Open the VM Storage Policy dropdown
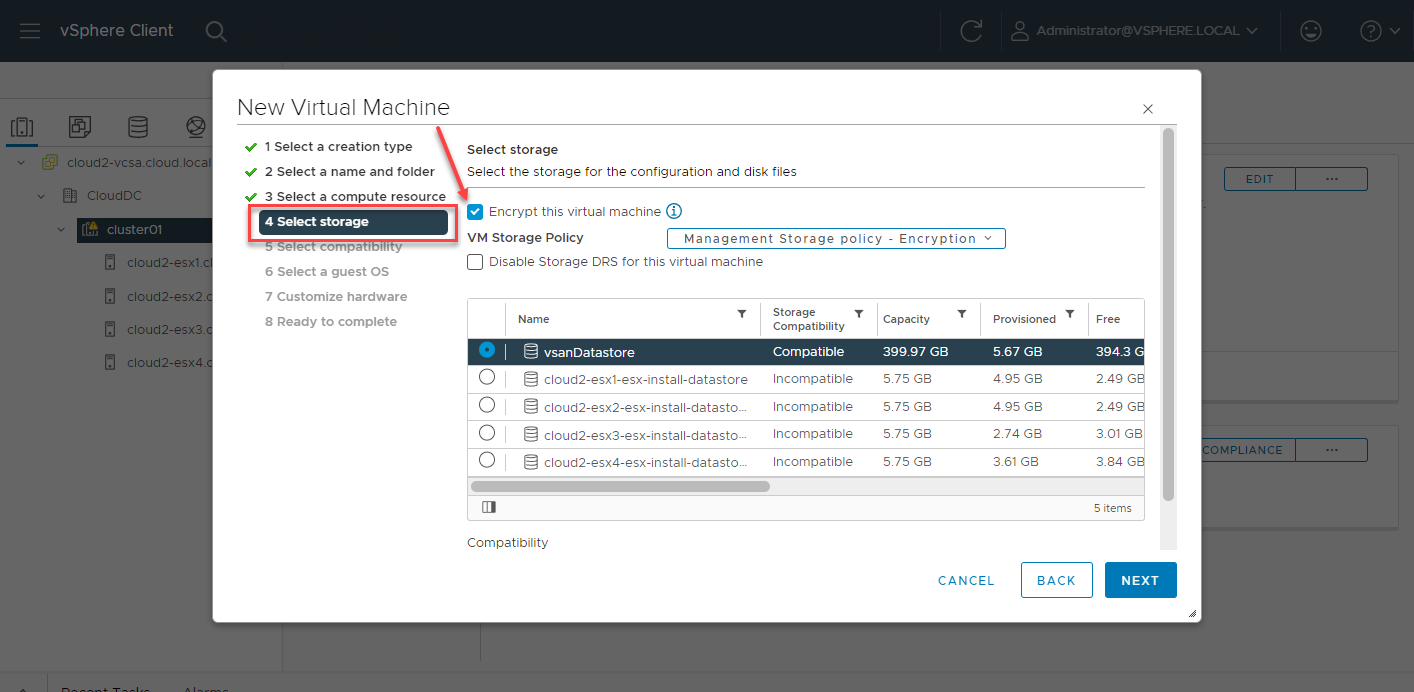Viewport: 1414px width, 692px height. point(836,239)
